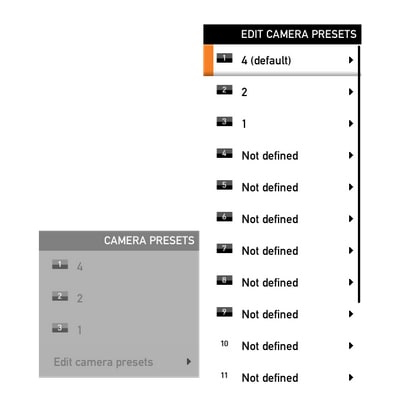The height and width of the screenshot is (404, 394).
Task: Select preset 10 'Not defined' entry
Action: pos(282,346)
